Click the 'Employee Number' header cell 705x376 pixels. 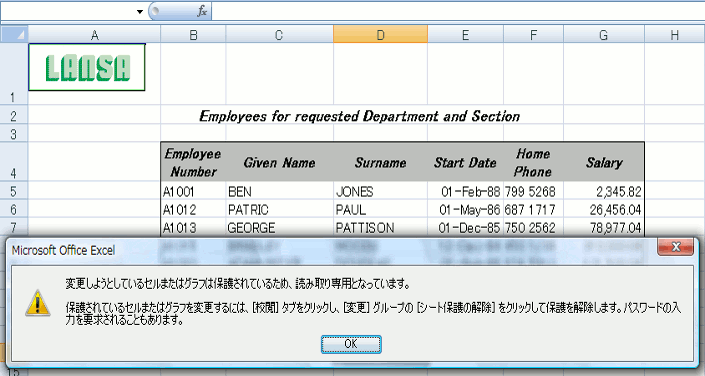click(193, 162)
